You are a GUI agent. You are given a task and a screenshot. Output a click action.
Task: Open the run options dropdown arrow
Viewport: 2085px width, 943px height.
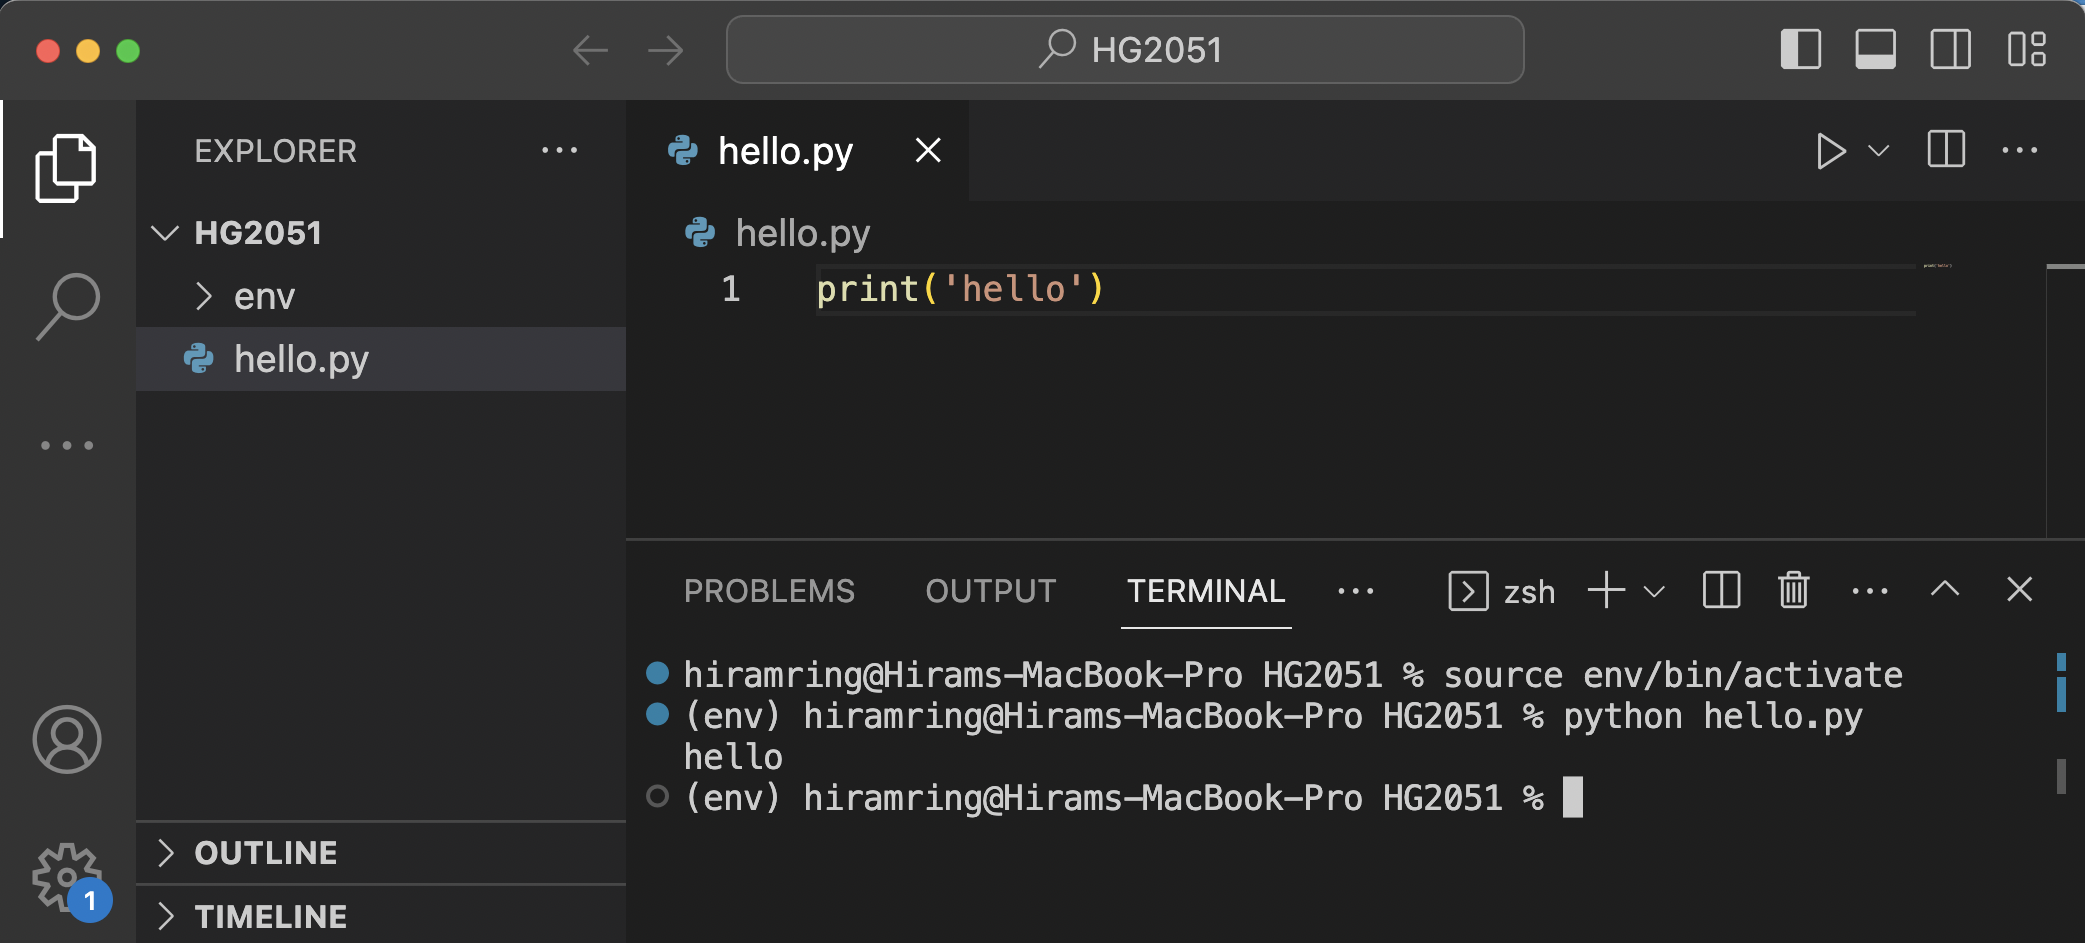tap(1878, 151)
